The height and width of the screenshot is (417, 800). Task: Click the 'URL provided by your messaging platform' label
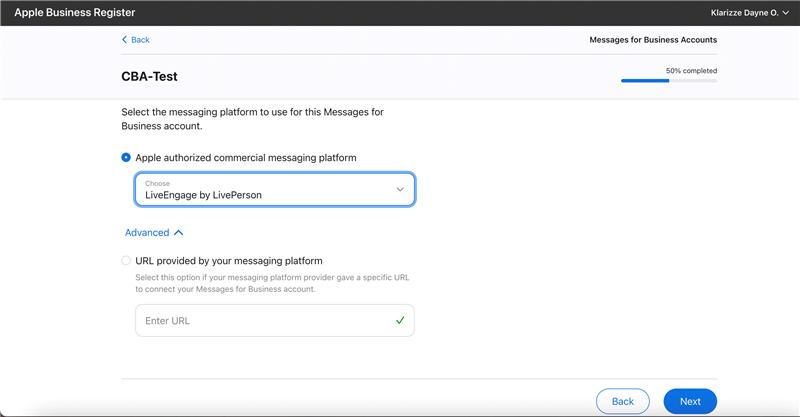(x=229, y=261)
